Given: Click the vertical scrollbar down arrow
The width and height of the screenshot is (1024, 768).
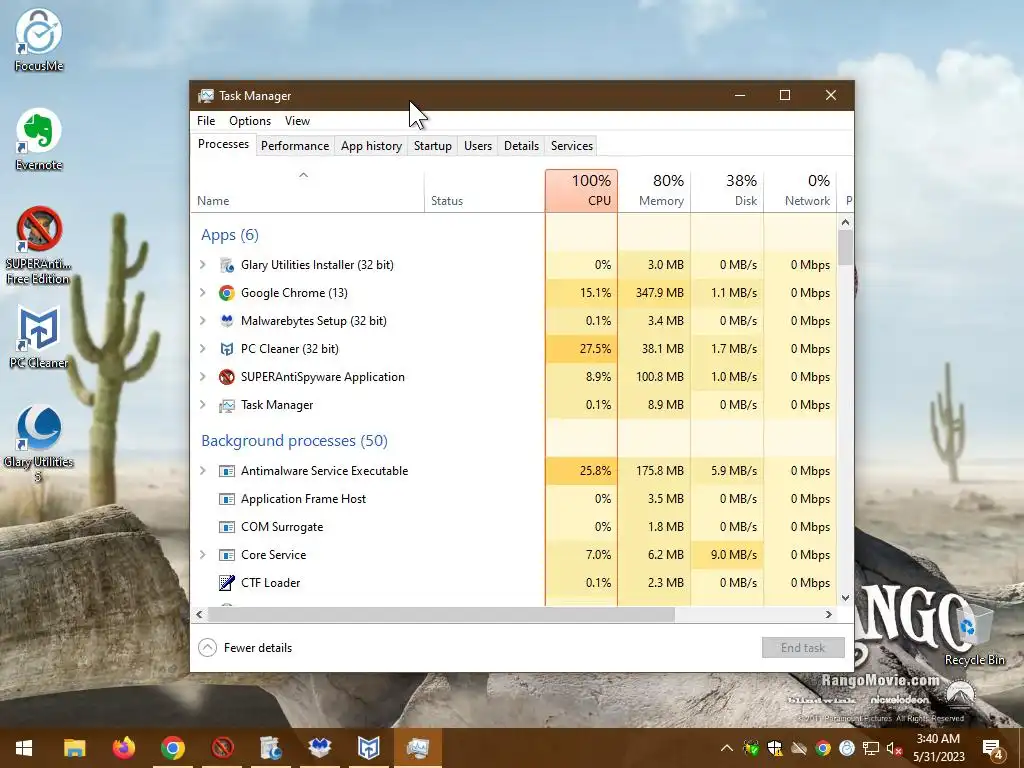Looking at the screenshot, I should click(845, 598).
